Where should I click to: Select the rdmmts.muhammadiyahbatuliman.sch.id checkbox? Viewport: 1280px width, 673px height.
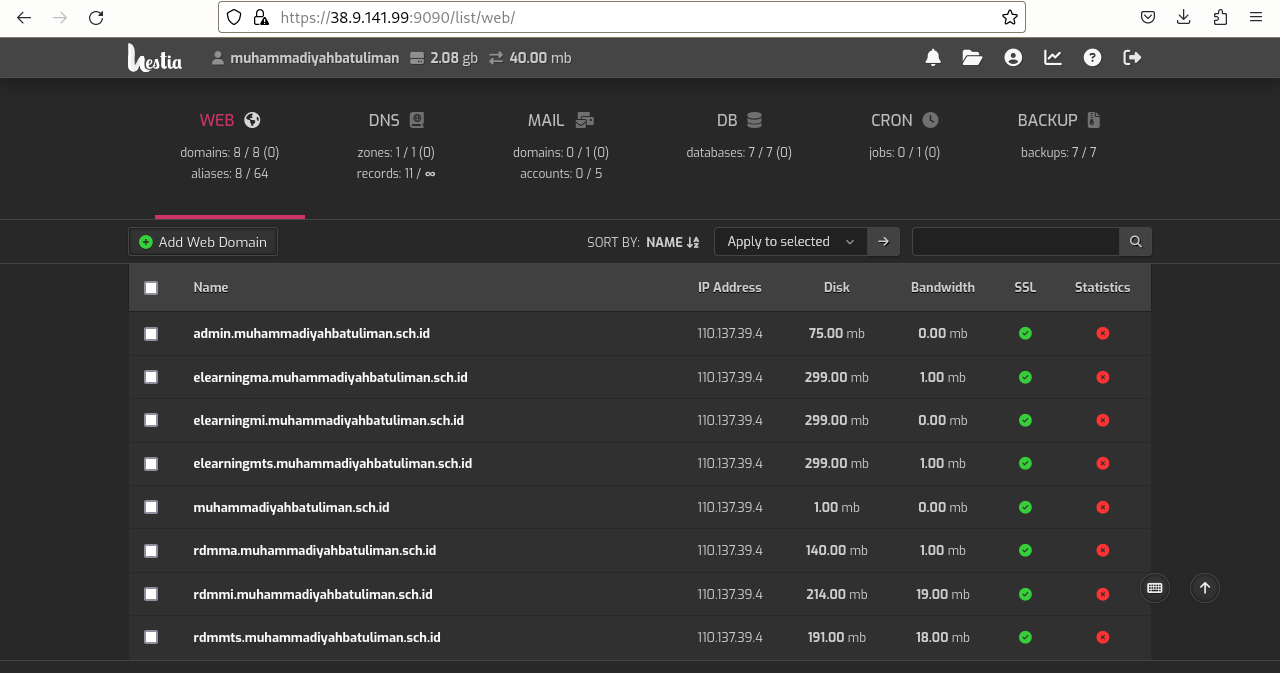click(x=151, y=638)
